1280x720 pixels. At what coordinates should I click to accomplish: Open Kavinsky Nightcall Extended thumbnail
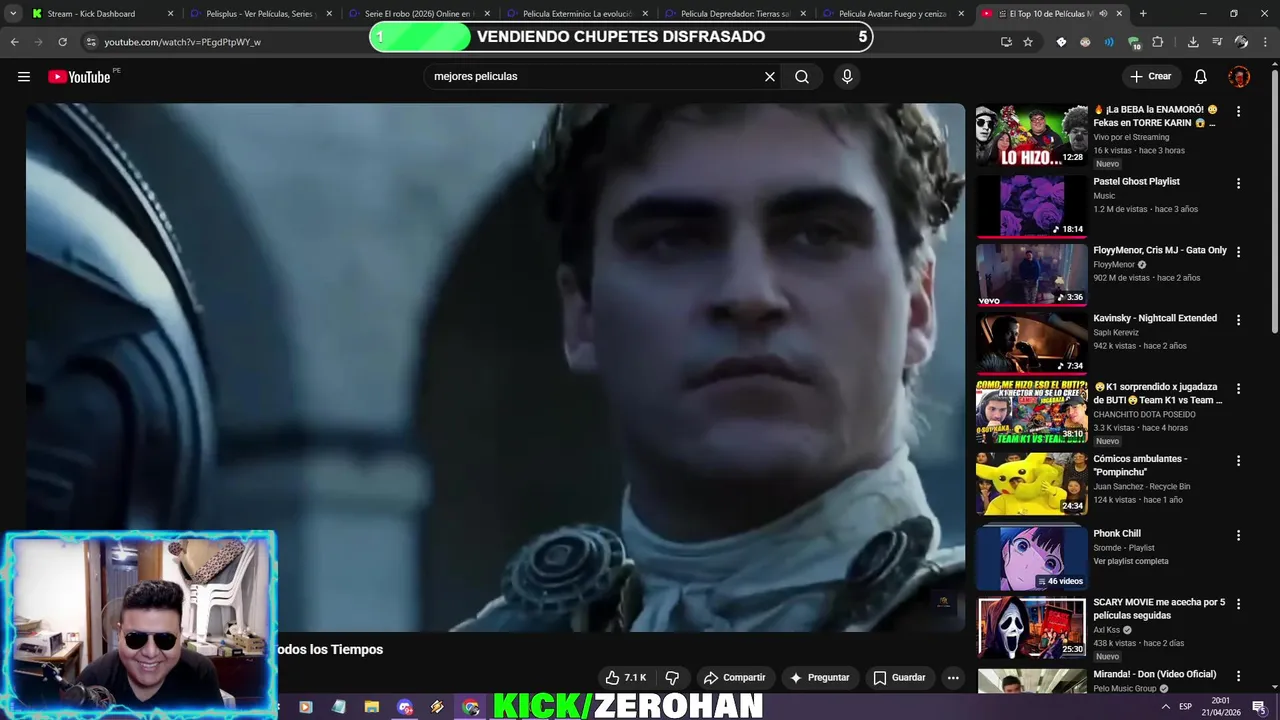[x=1031, y=343]
